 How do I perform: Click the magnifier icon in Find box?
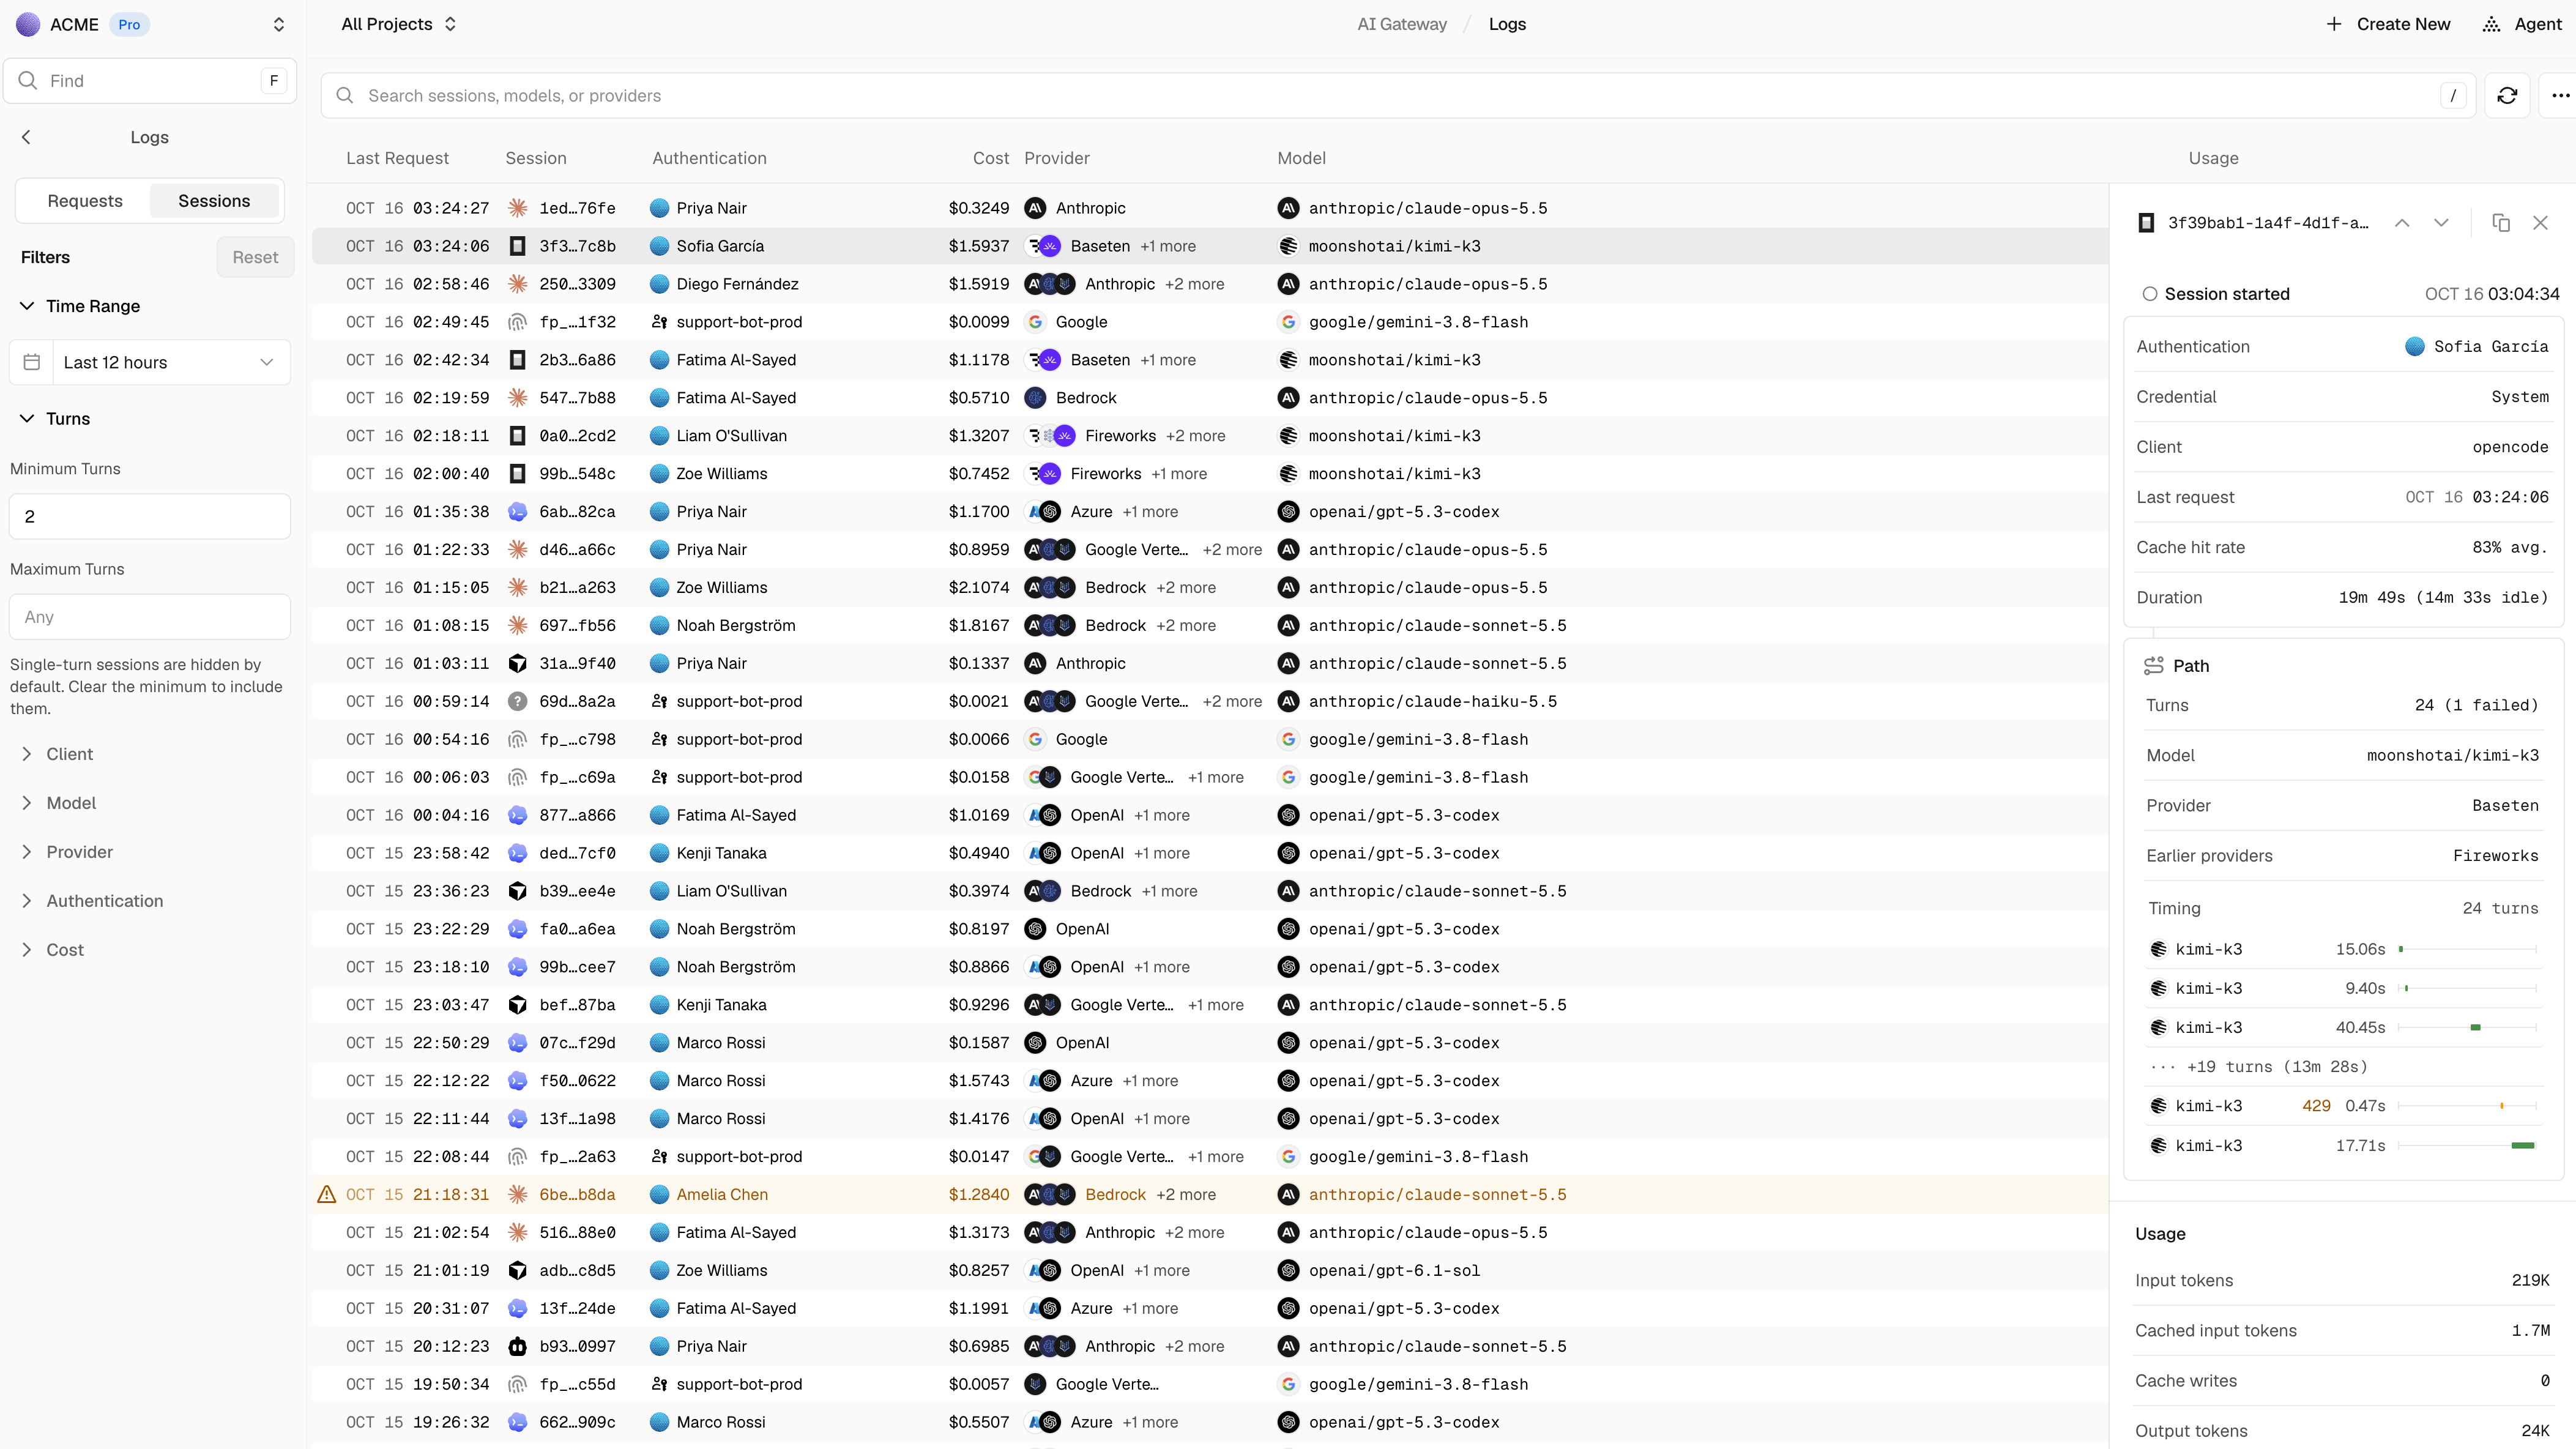click(28, 80)
